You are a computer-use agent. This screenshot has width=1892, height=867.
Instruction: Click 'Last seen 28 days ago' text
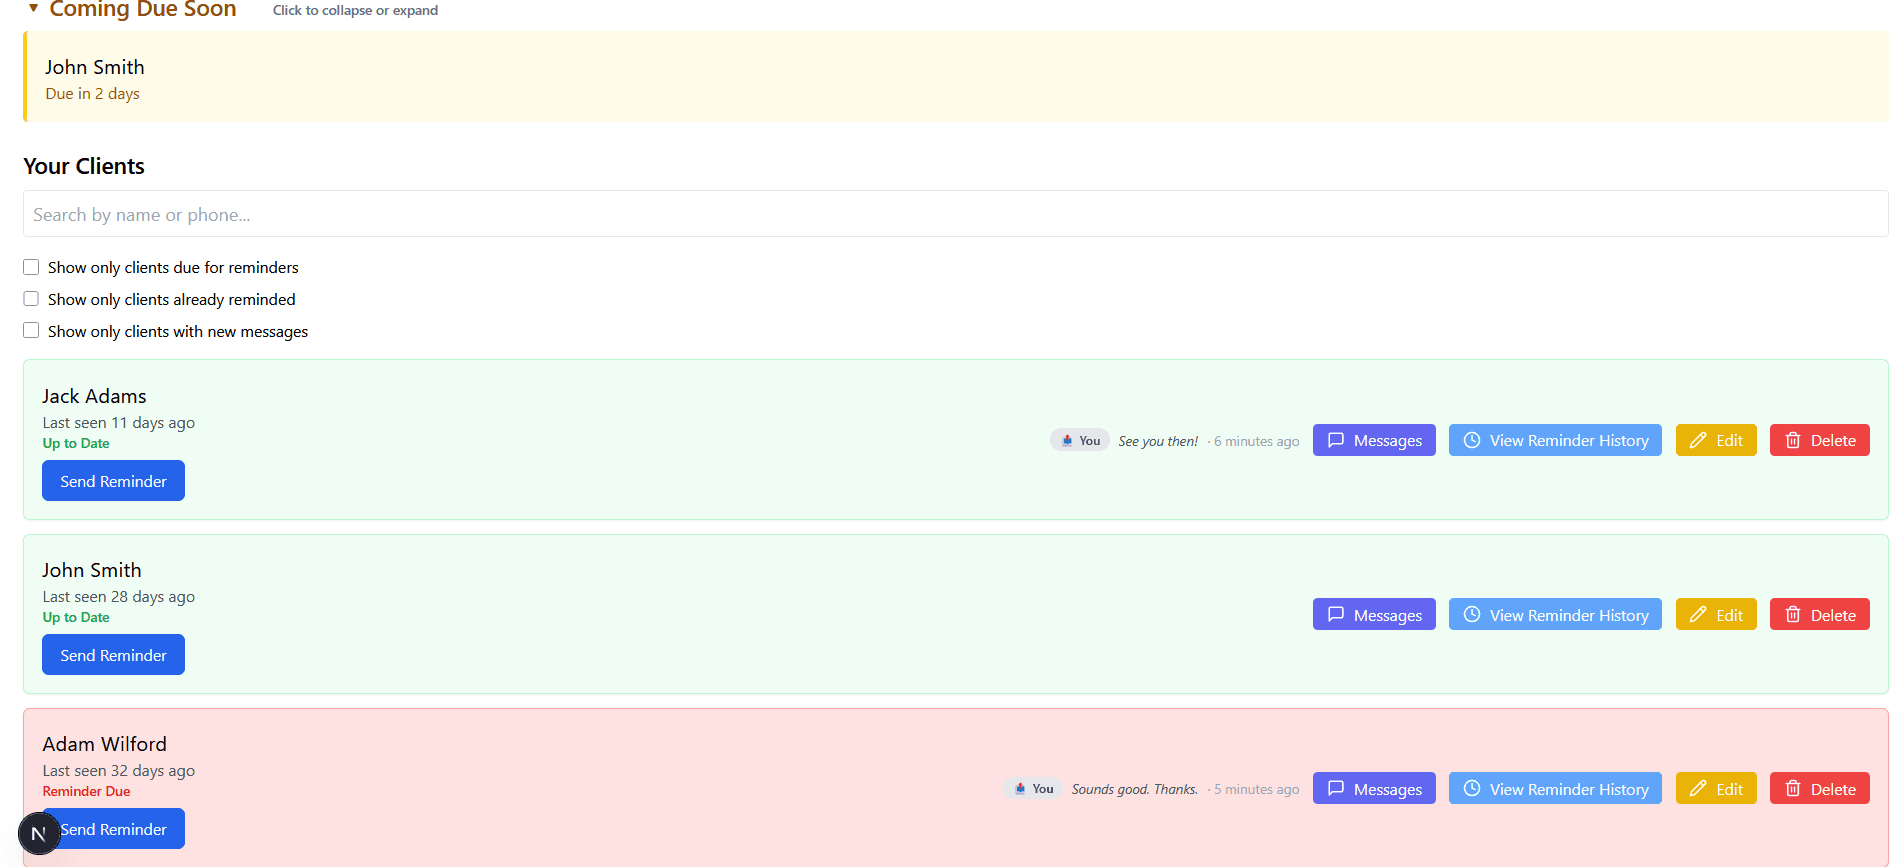pyautogui.click(x=119, y=597)
